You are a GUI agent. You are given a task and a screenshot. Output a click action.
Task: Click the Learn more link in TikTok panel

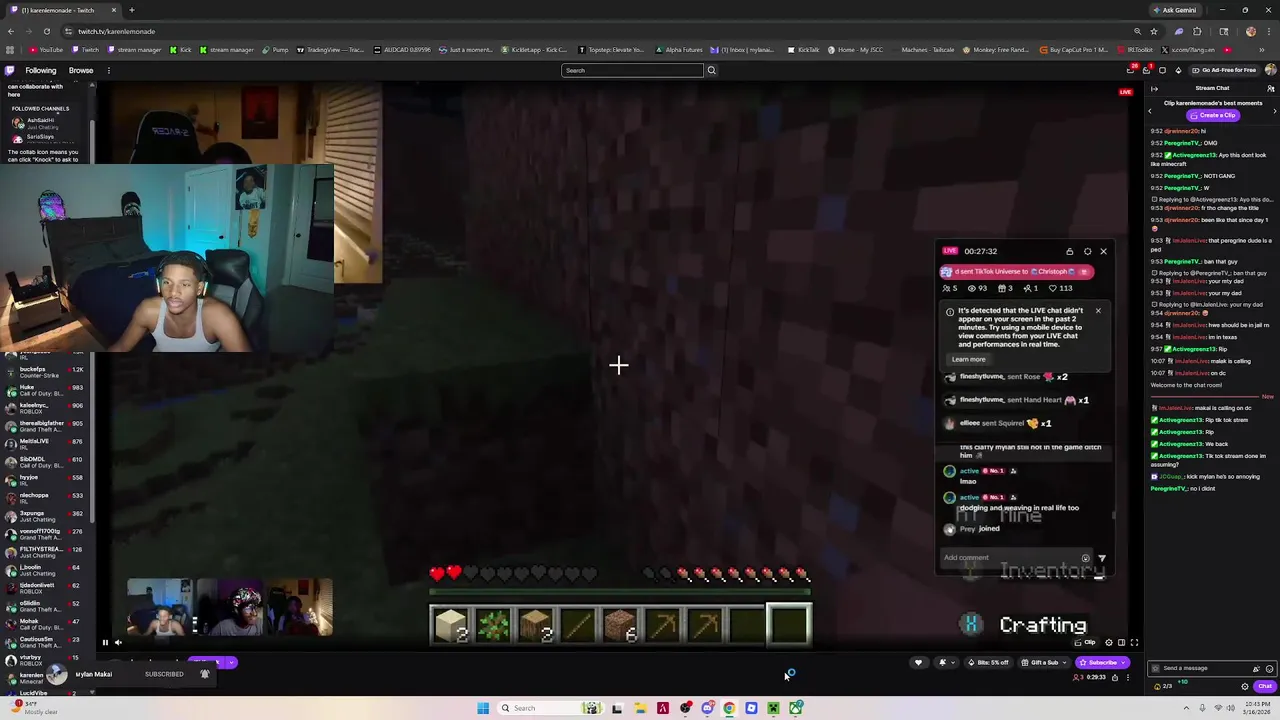point(968,359)
